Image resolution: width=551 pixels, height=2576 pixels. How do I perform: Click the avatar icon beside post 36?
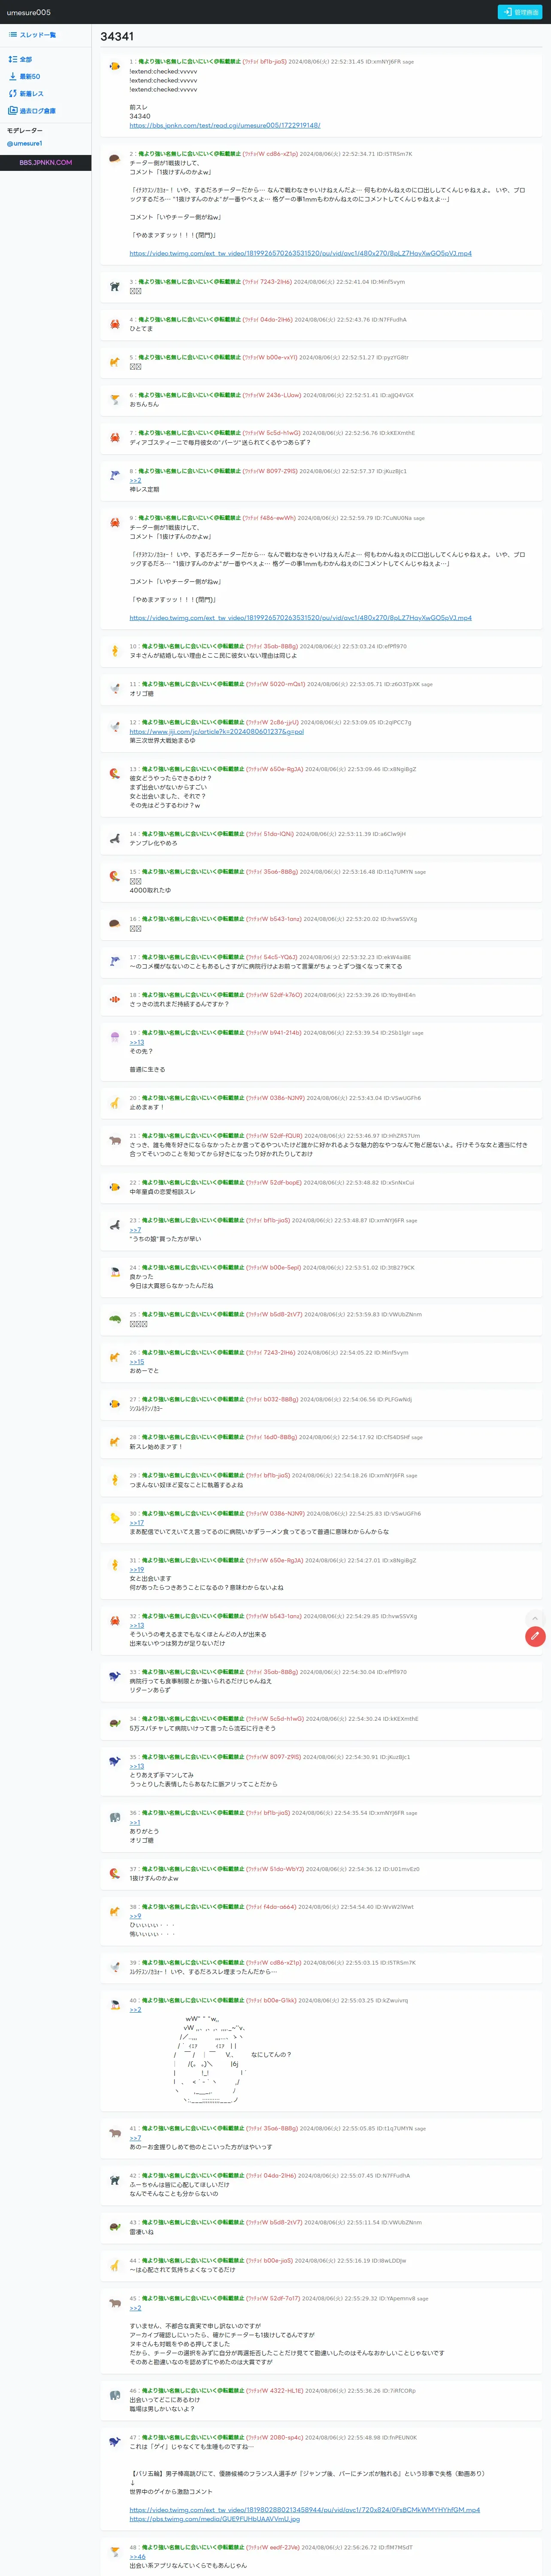pyautogui.click(x=115, y=1817)
